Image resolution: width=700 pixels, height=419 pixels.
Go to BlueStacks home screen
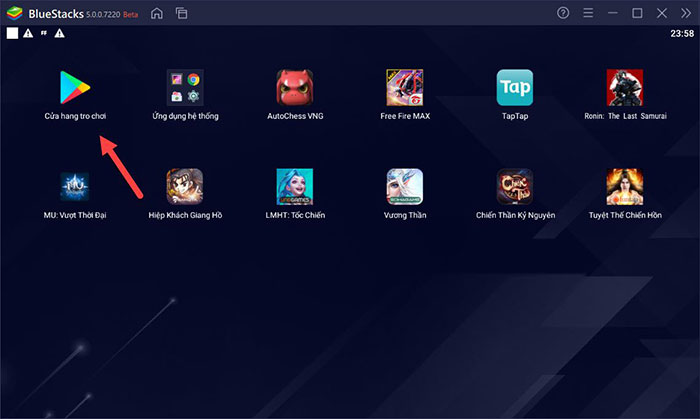point(156,14)
